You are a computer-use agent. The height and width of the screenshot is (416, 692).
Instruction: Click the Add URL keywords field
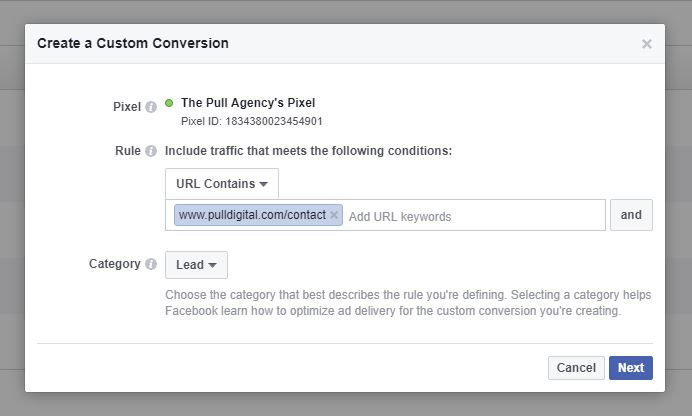point(470,216)
